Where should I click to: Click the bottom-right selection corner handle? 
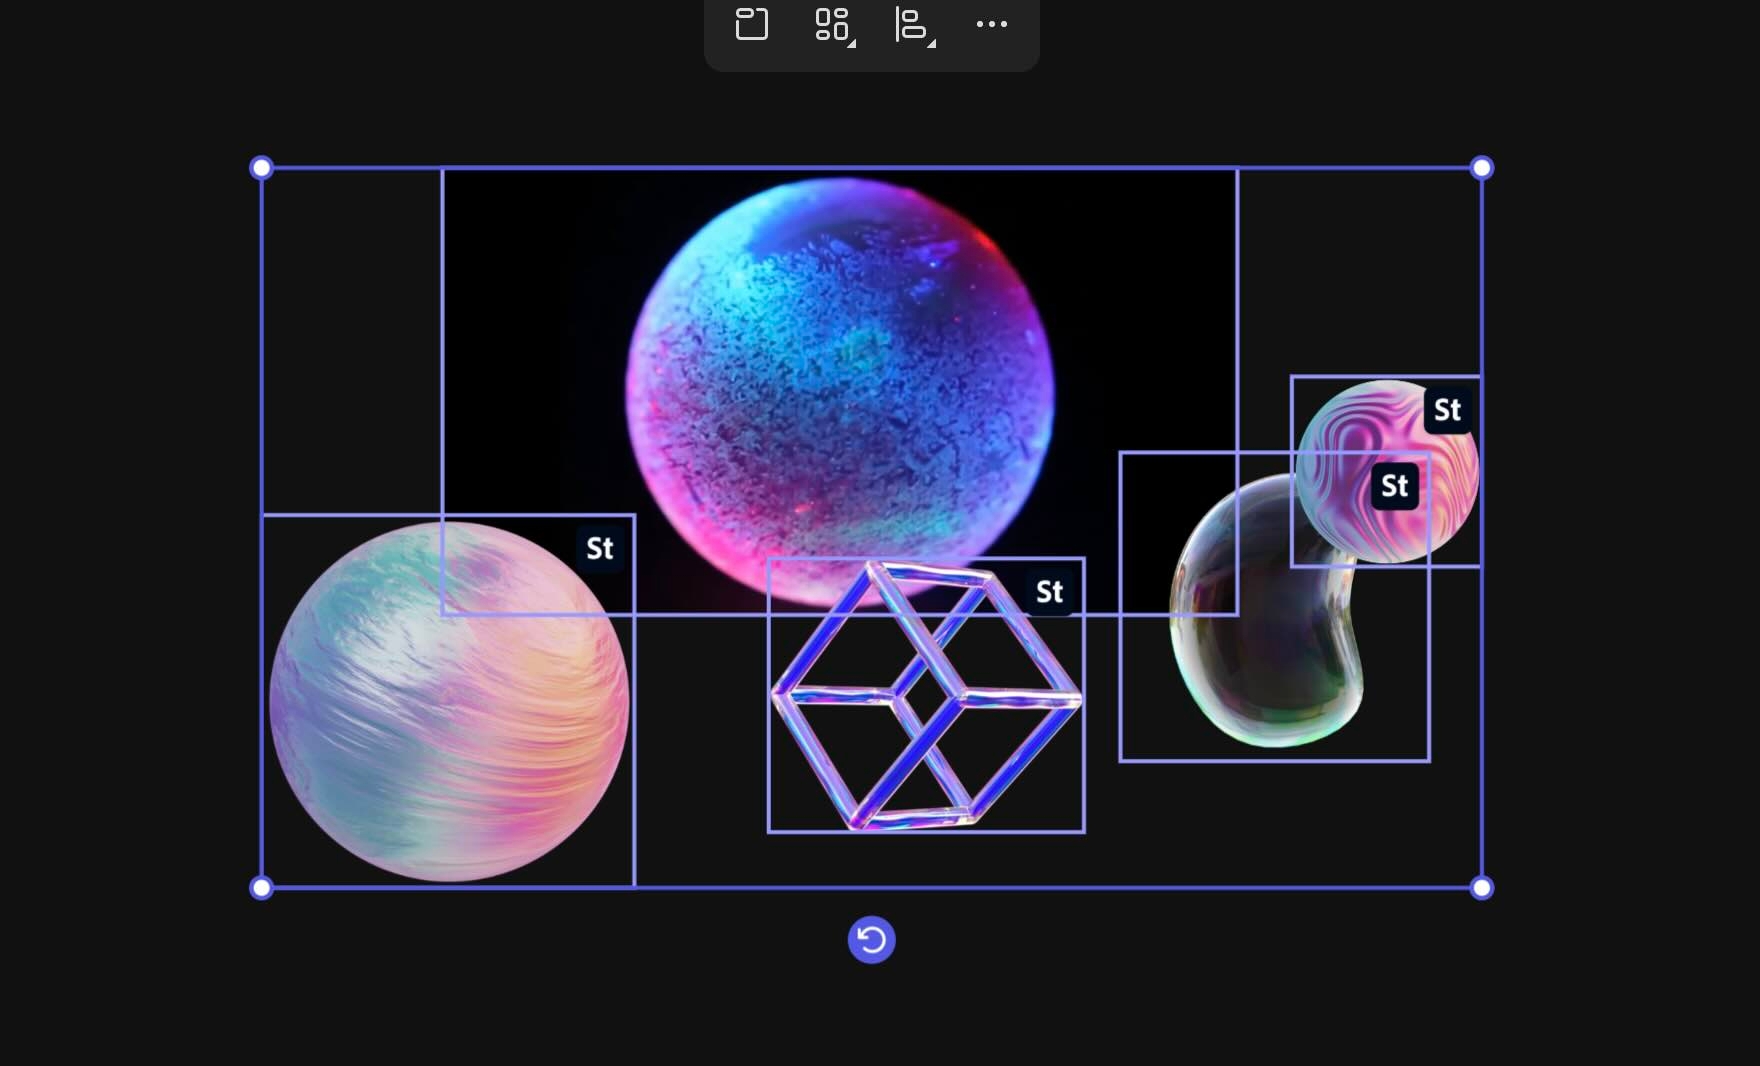pos(1482,888)
